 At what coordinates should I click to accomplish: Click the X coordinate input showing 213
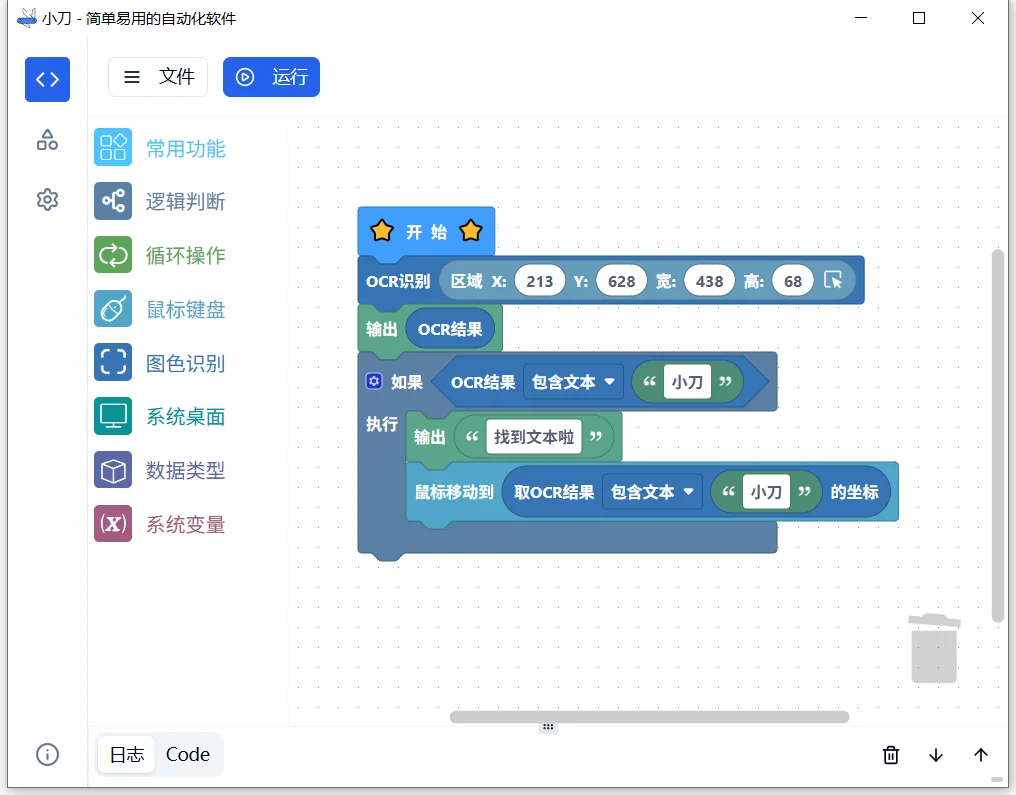(x=540, y=281)
